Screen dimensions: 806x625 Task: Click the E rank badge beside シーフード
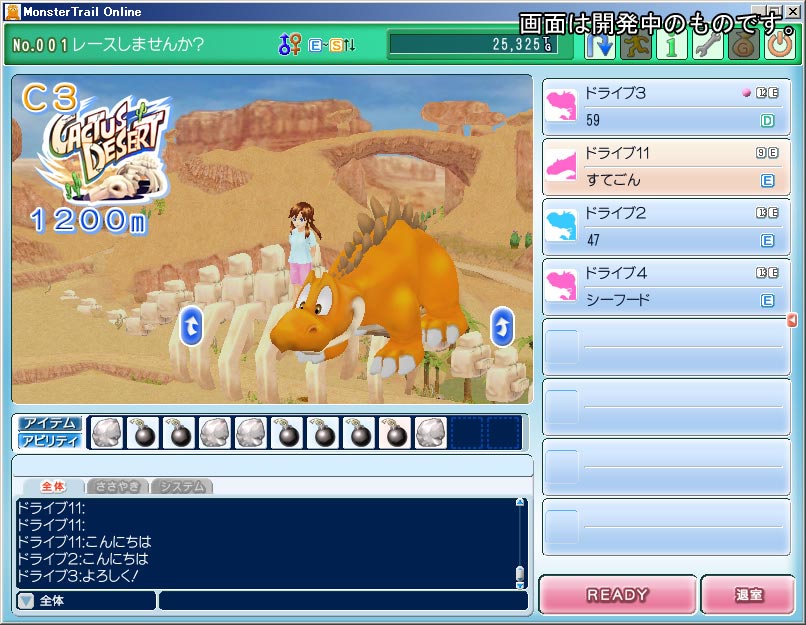click(767, 301)
